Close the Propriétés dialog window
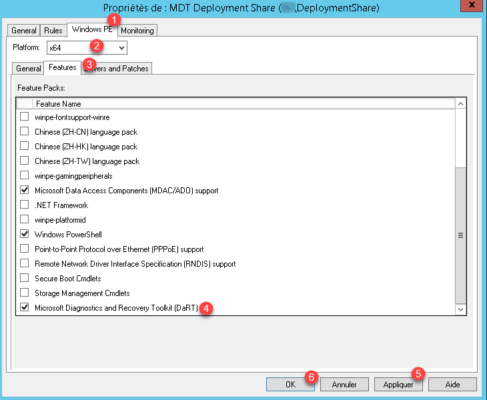The height and width of the screenshot is (400, 487). [x=472, y=5]
